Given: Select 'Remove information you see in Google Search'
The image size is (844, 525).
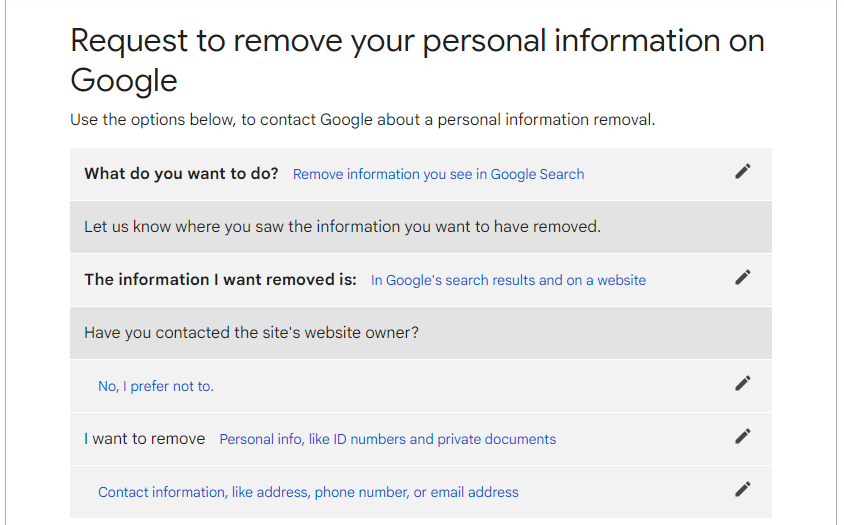Looking at the screenshot, I should coord(438,174).
